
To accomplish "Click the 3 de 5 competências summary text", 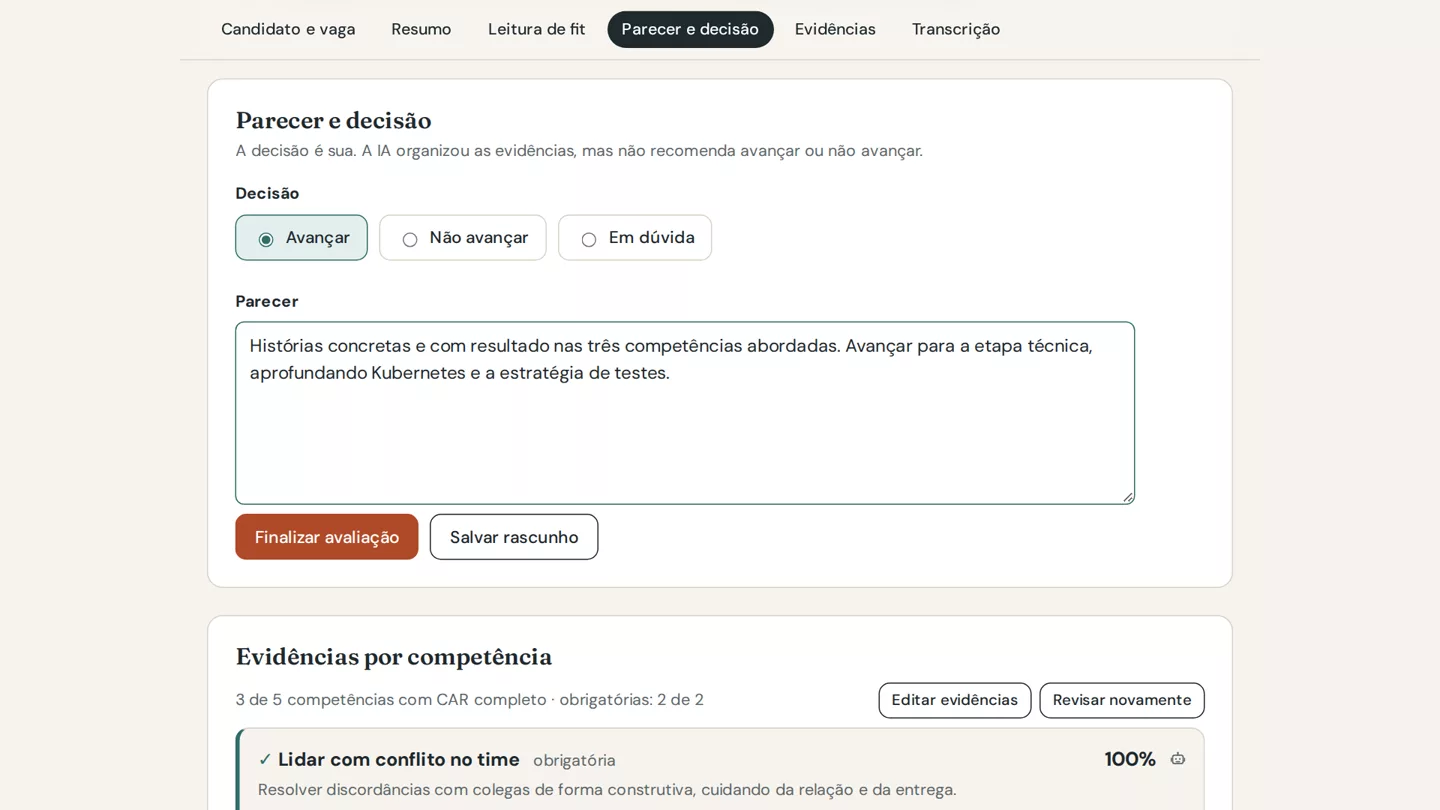I will point(470,700).
